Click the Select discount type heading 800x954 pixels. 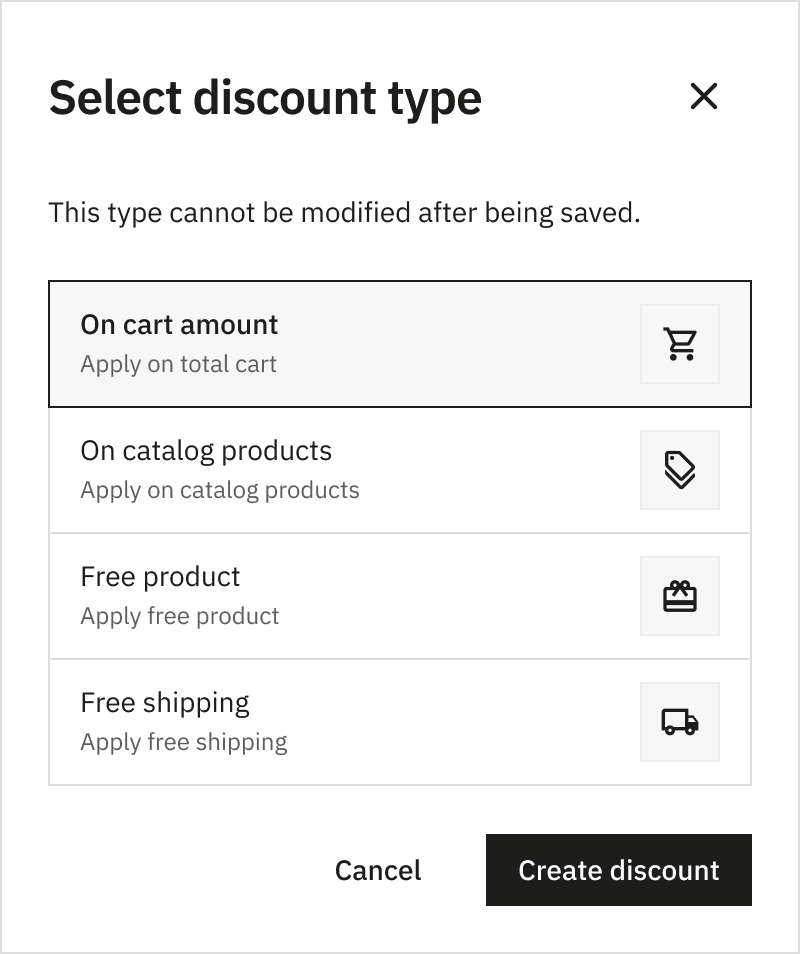(265, 97)
